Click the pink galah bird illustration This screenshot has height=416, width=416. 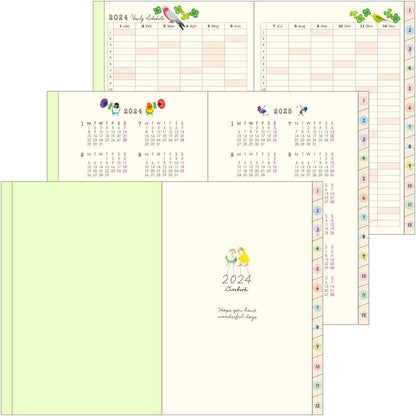[173, 17]
